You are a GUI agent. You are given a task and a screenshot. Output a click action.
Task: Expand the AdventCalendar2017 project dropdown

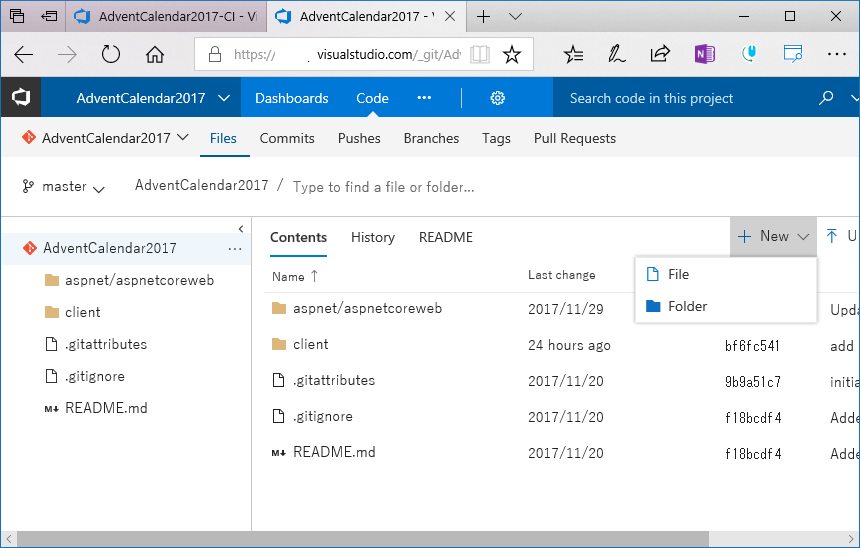click(x=224, y=98)
